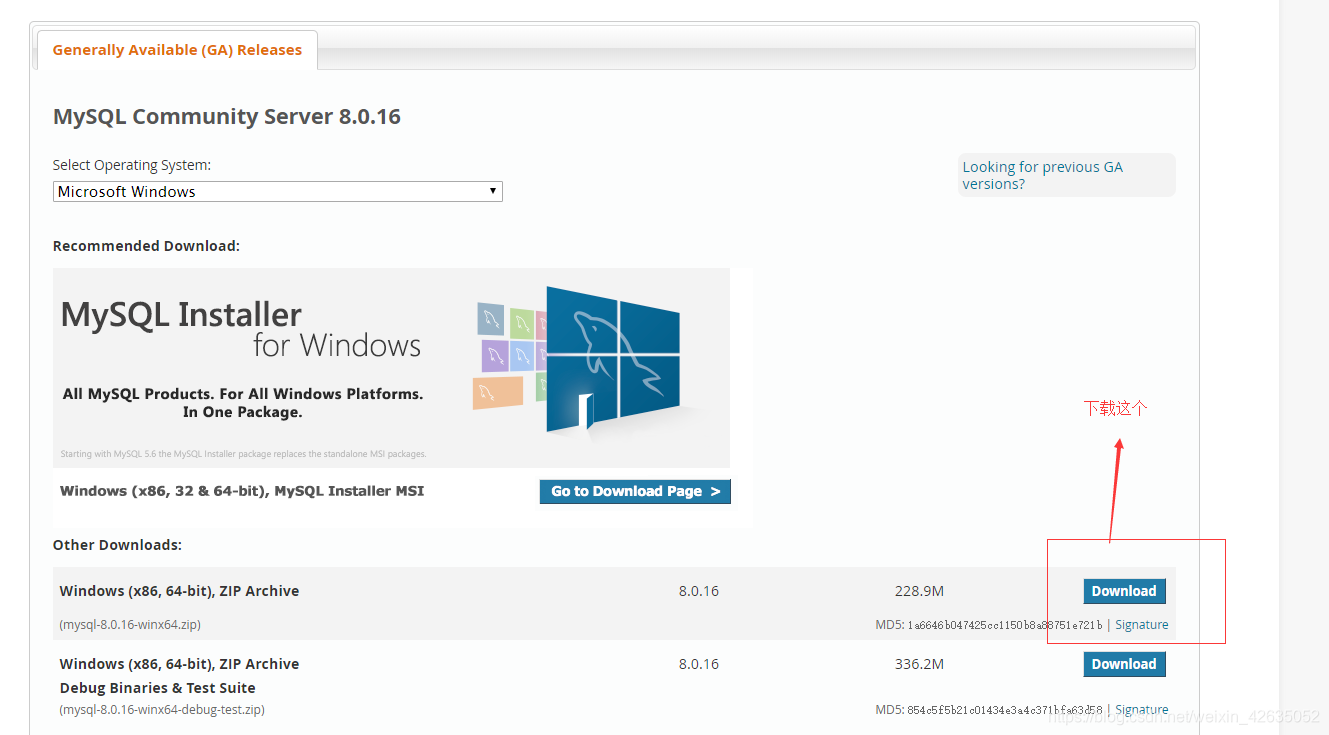Viewport: 1329px width, 735px height.
Task: Select the 8.0.16 version in the Debug Binaries row
Action: point(699,664)
